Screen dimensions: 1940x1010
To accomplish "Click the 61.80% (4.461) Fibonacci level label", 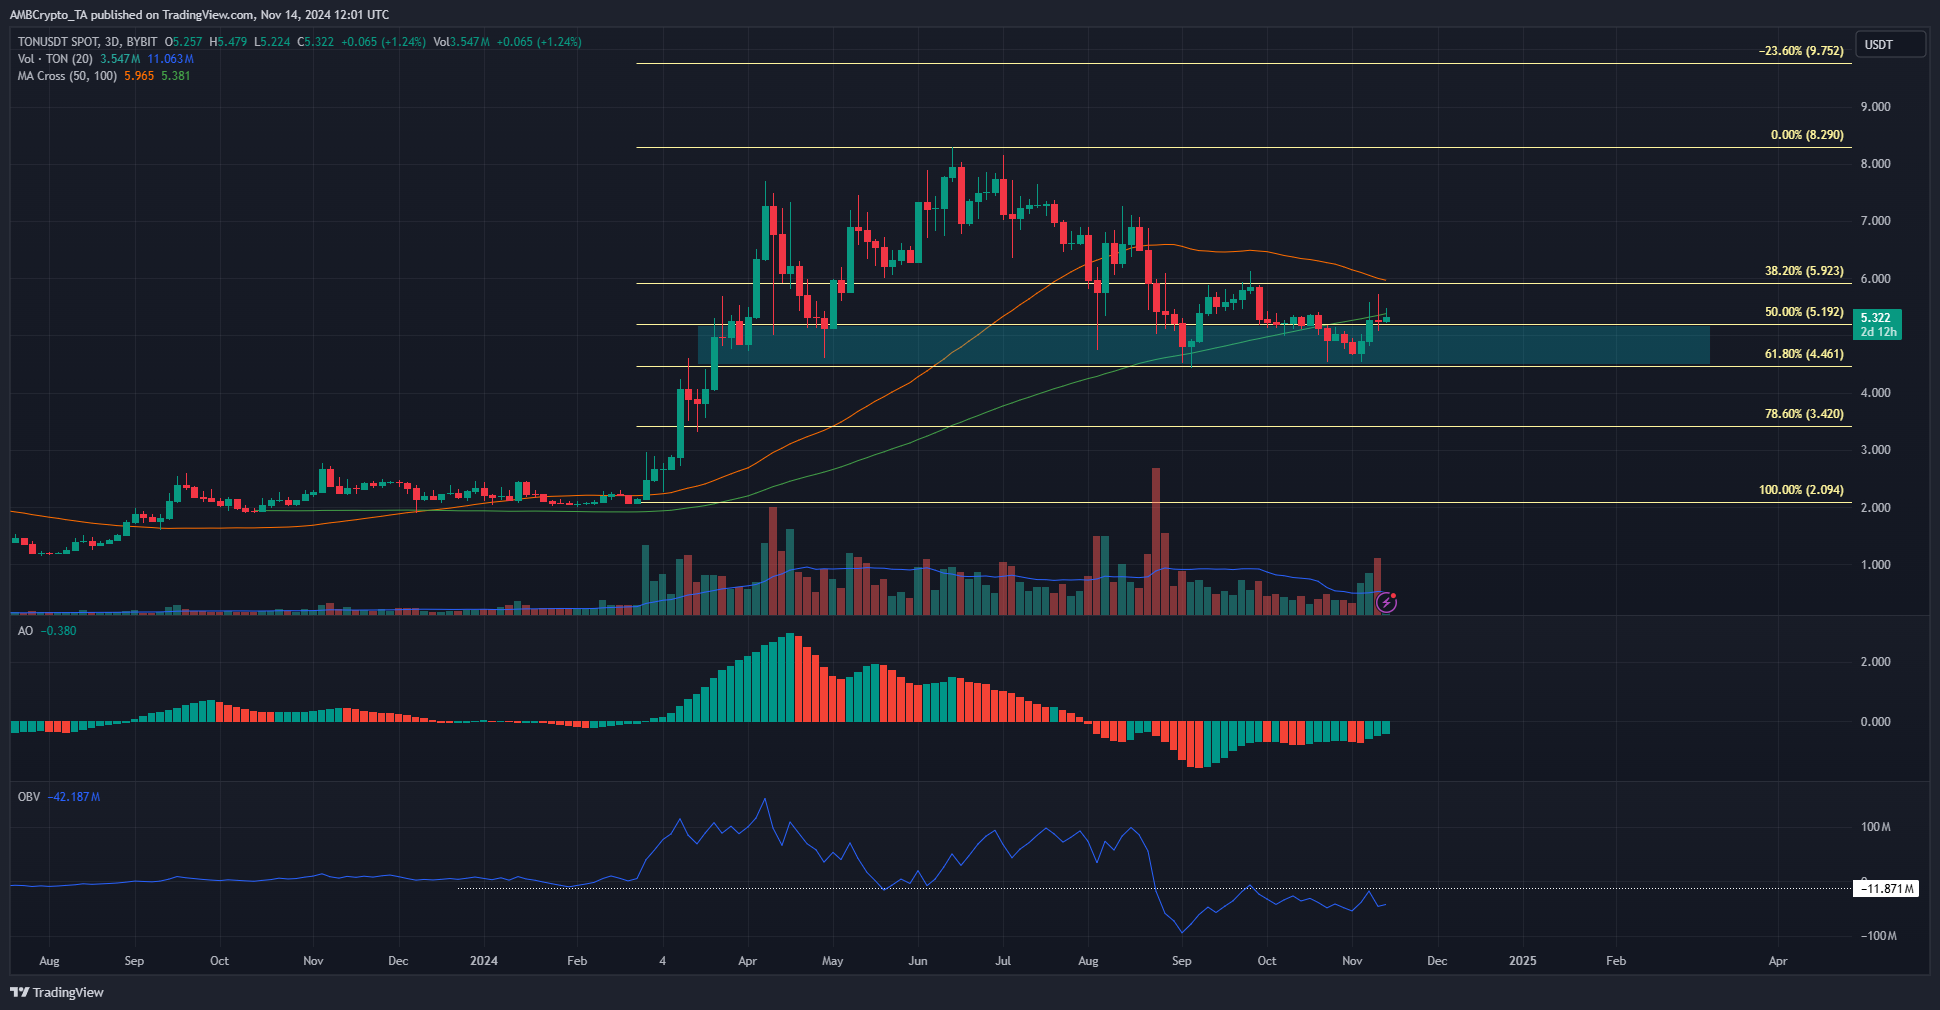I will click(1803, 354).
